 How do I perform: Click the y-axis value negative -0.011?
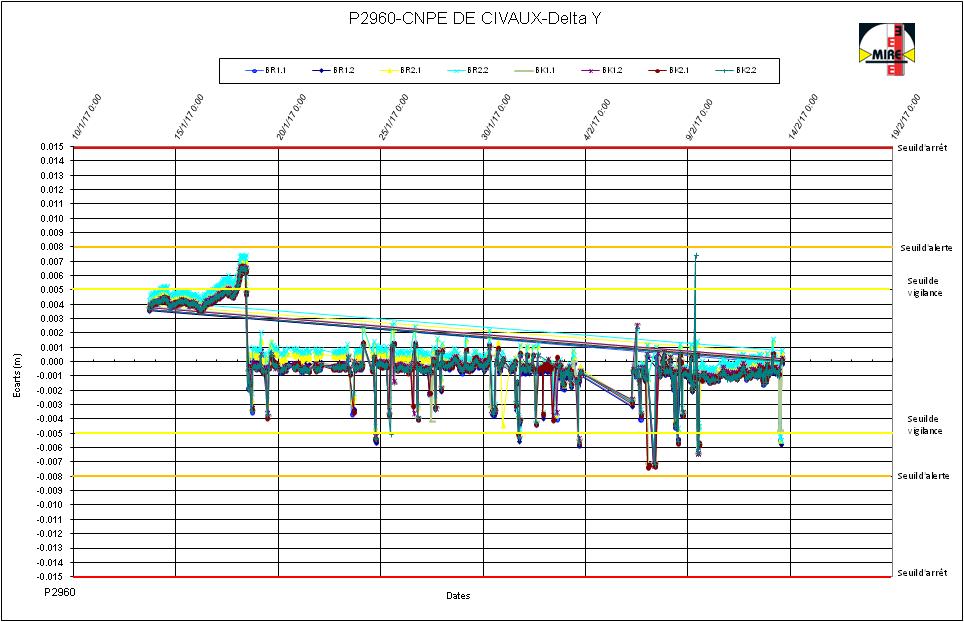coord(50,519)
